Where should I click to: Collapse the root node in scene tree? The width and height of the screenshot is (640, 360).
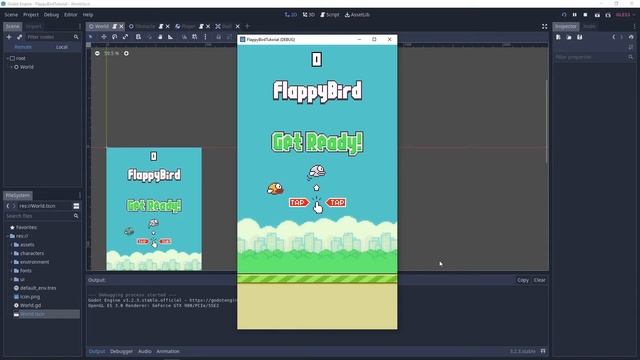7,58
